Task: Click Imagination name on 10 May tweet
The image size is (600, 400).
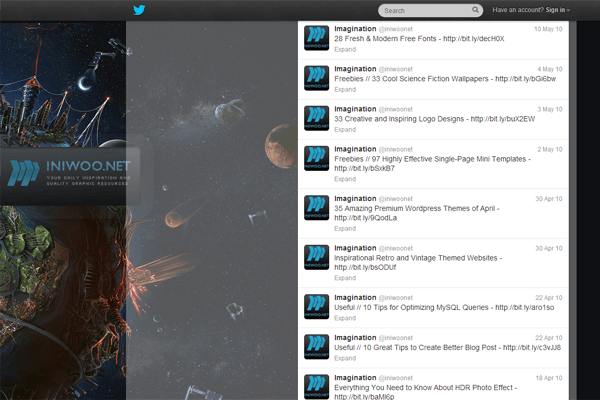Action: tap(355, 29)
